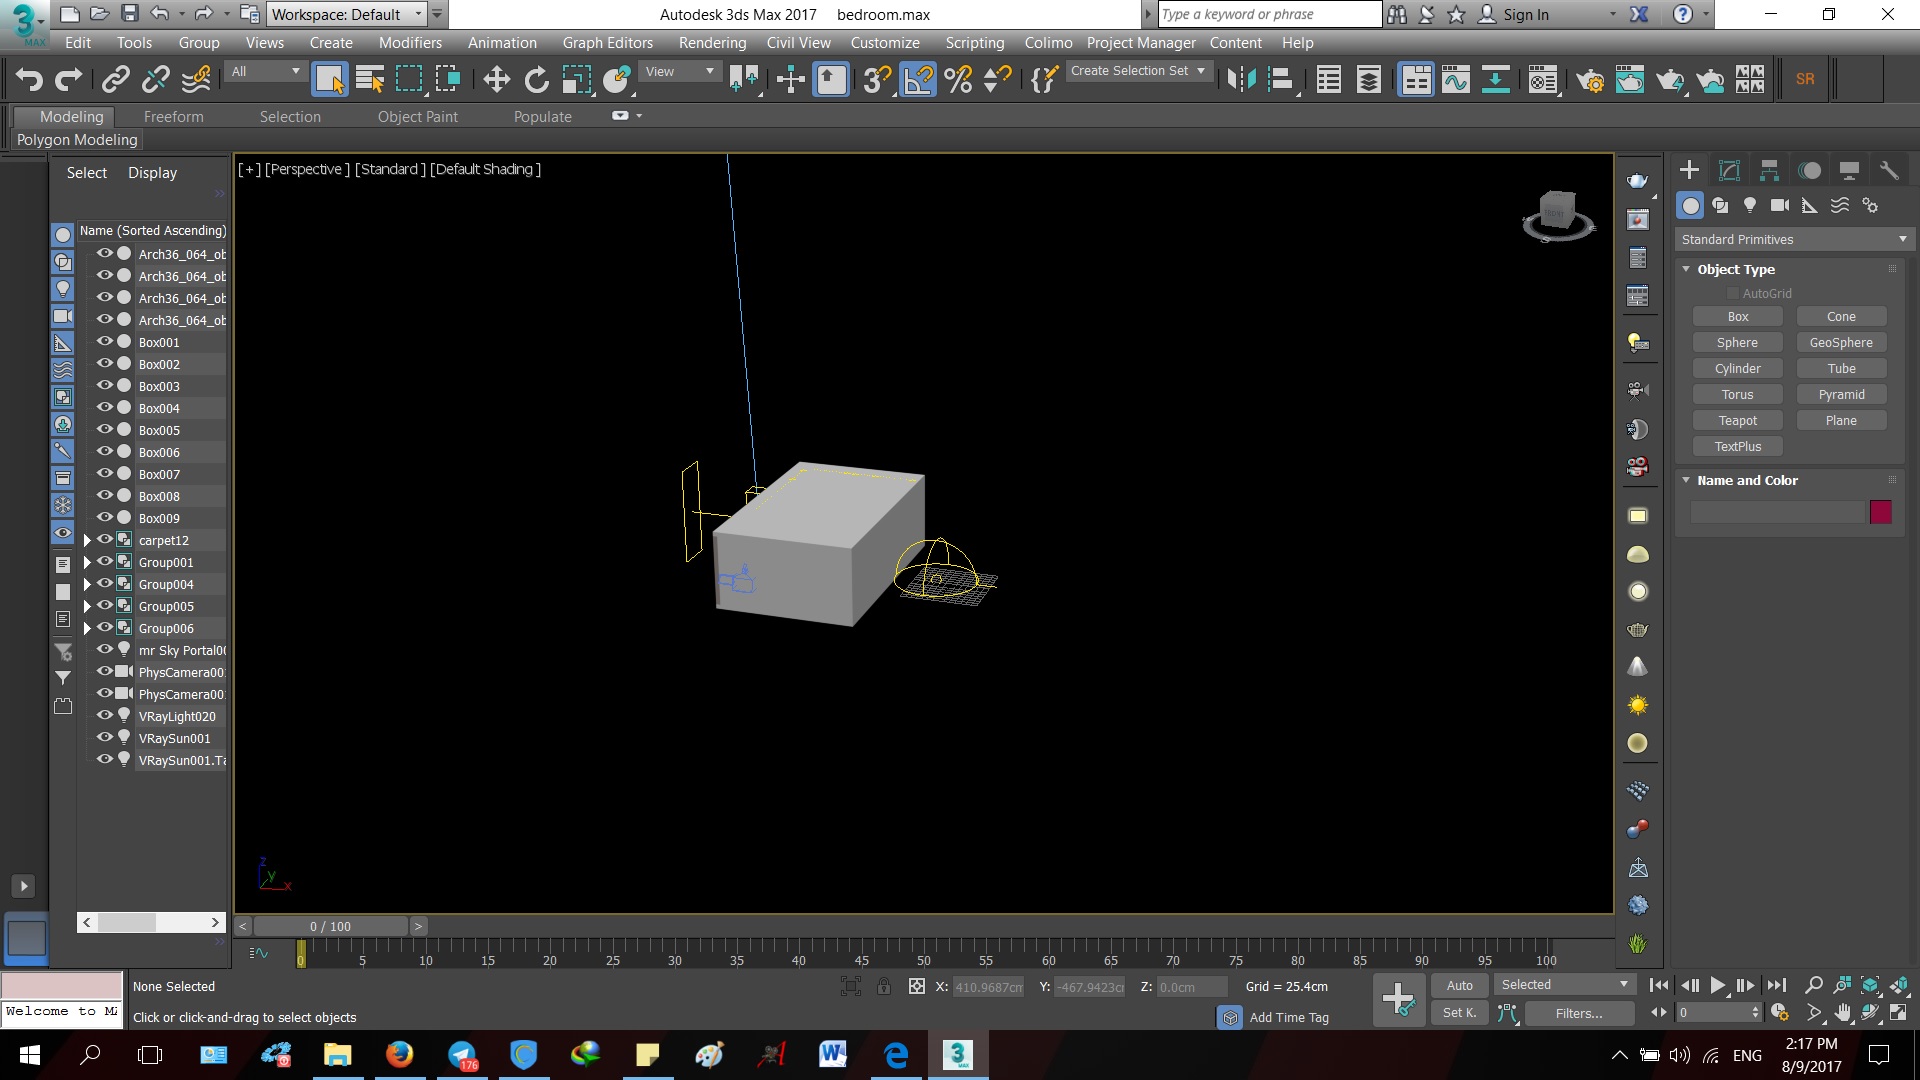
Task: Enable the AutoGrid checkbox
Action: tap(1733, 293)
